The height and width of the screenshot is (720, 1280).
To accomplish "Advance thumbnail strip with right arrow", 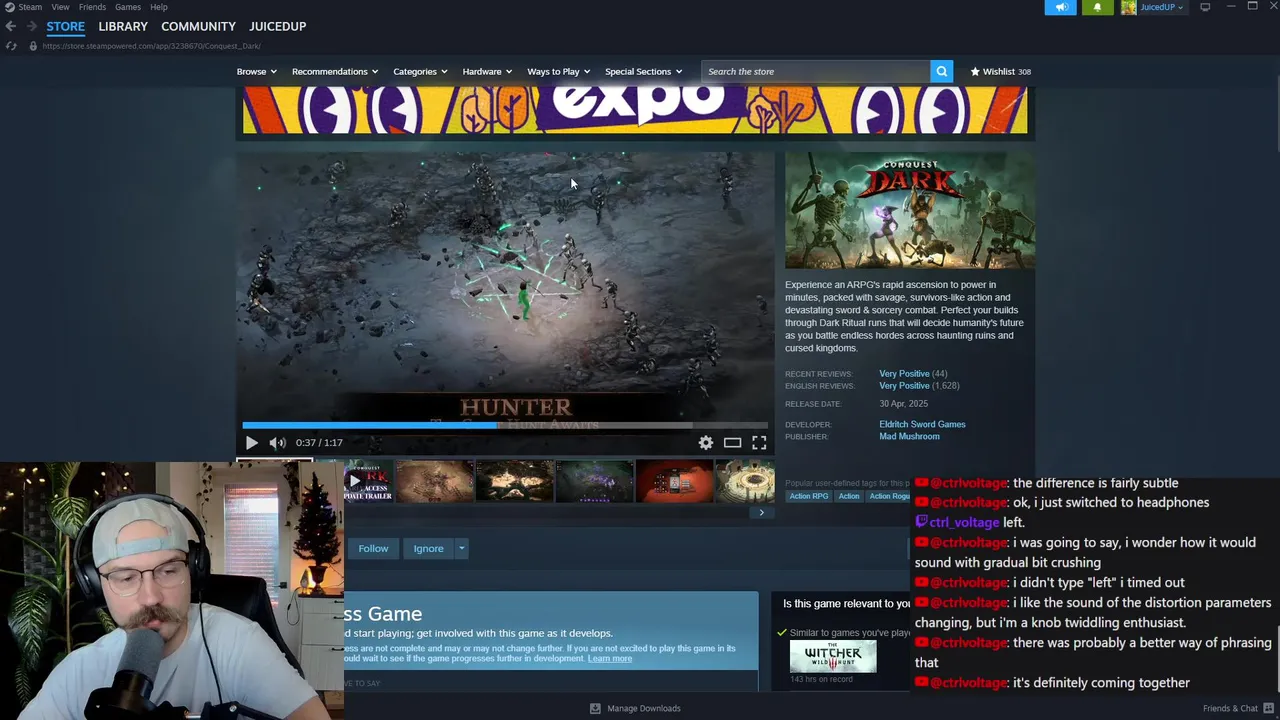I will pyautogui.click(x=761, y=513).
